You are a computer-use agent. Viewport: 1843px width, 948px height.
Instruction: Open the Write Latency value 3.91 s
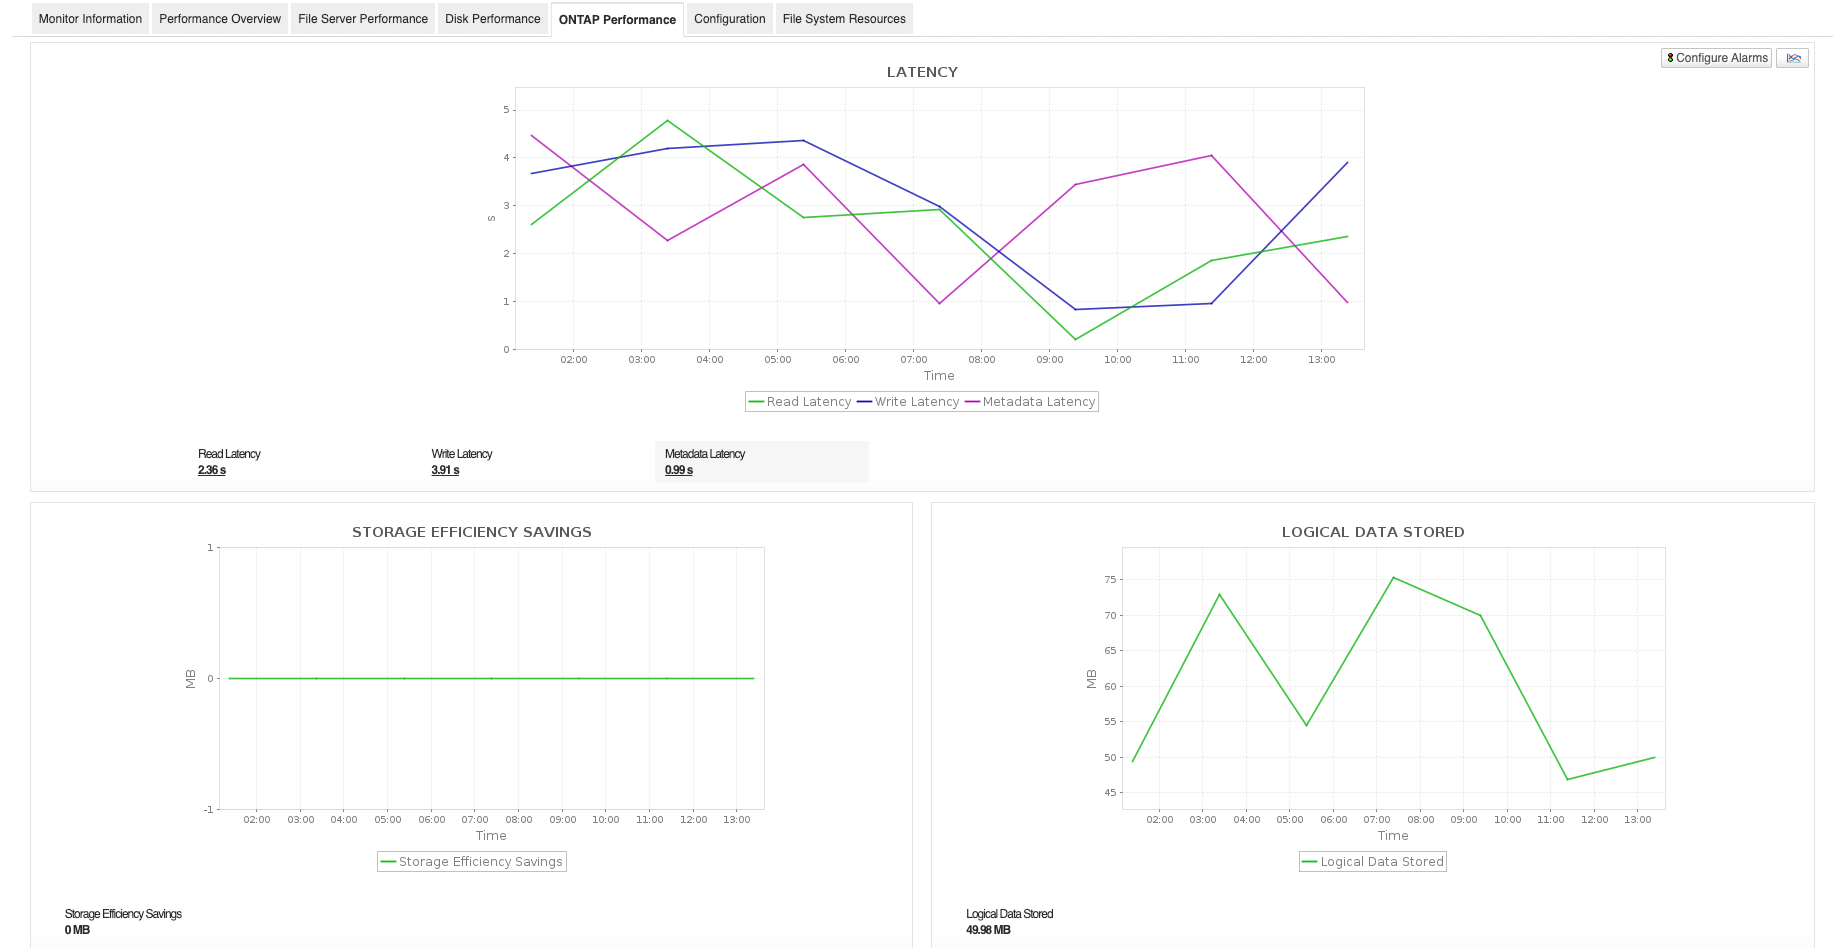(445, 470)
